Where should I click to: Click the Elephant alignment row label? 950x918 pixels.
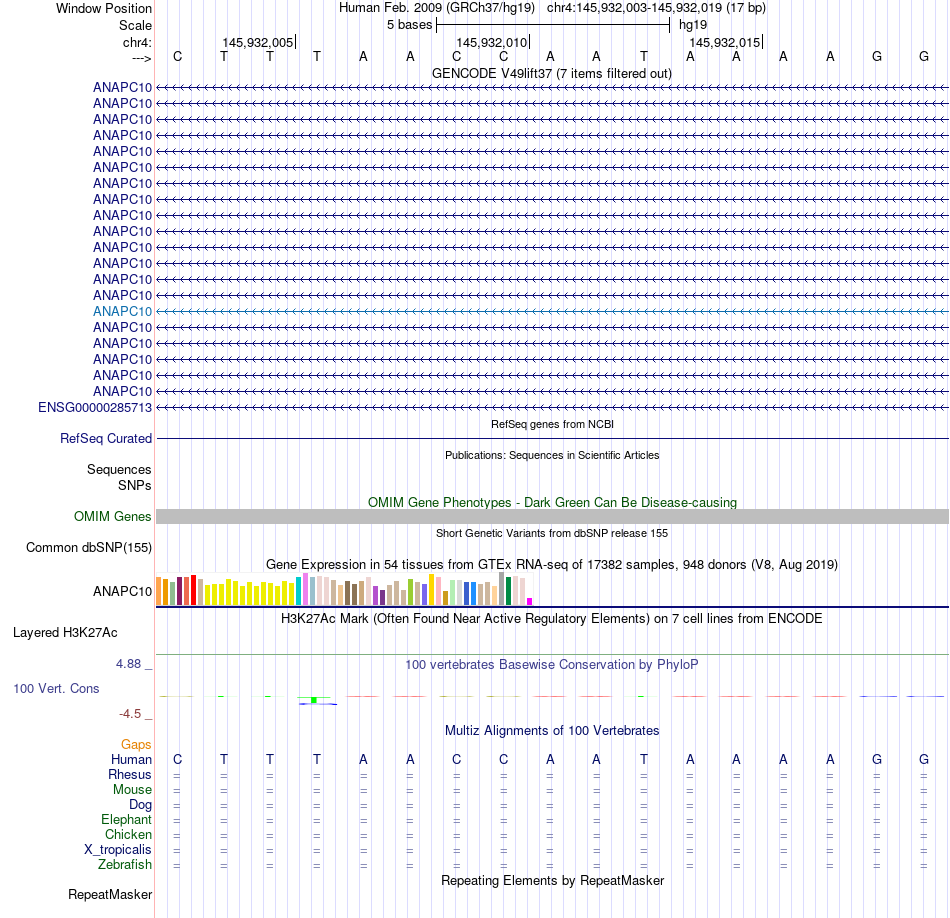tap(127, 820)
